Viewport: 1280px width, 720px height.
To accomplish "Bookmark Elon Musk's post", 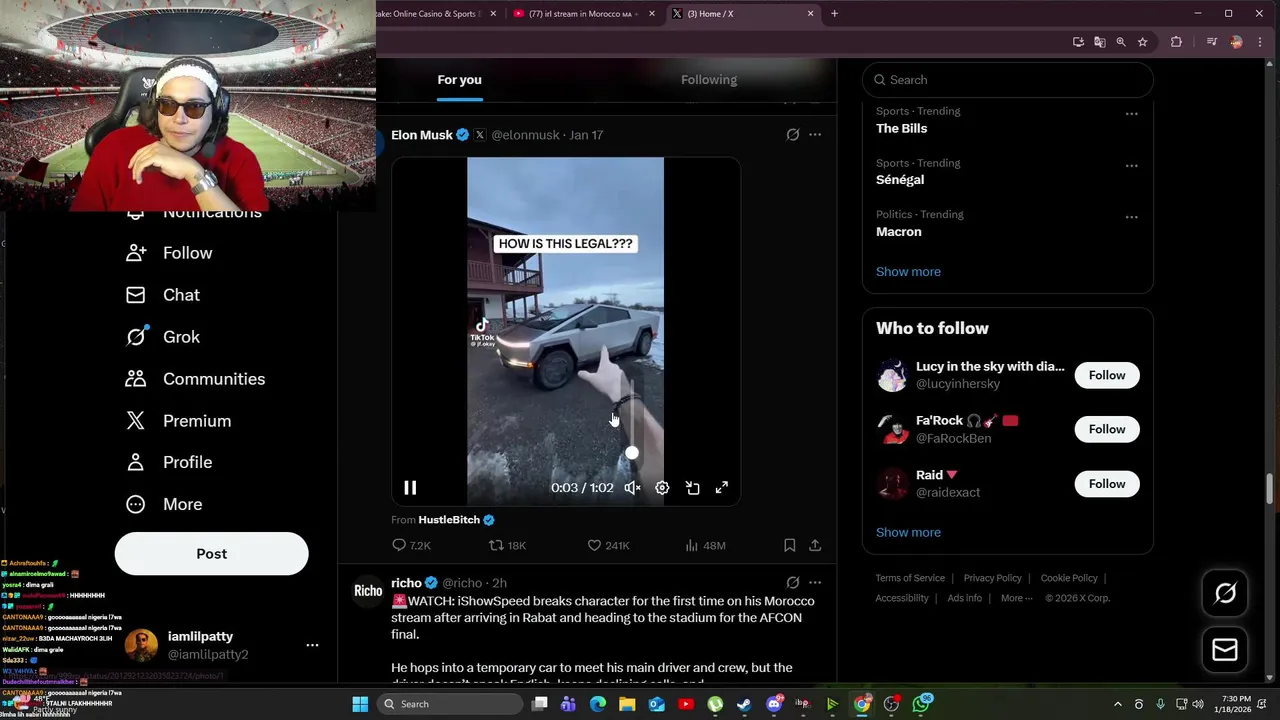I will [x=789, y=545].
